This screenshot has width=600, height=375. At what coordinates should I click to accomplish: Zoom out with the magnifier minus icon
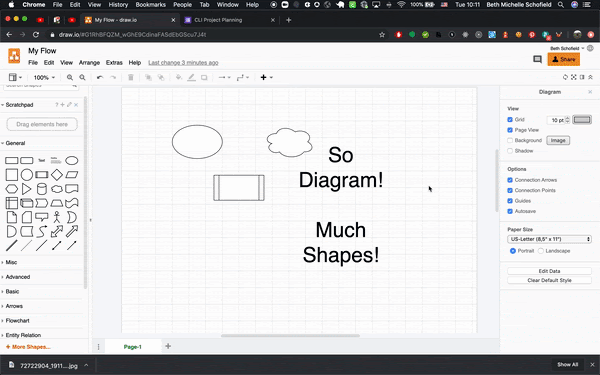click(x=82, y=77)
